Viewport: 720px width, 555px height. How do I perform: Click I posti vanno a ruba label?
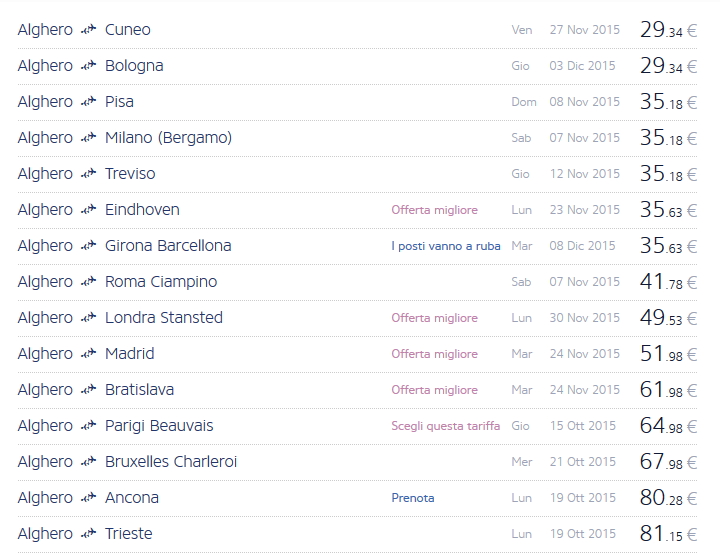(446, 246)
